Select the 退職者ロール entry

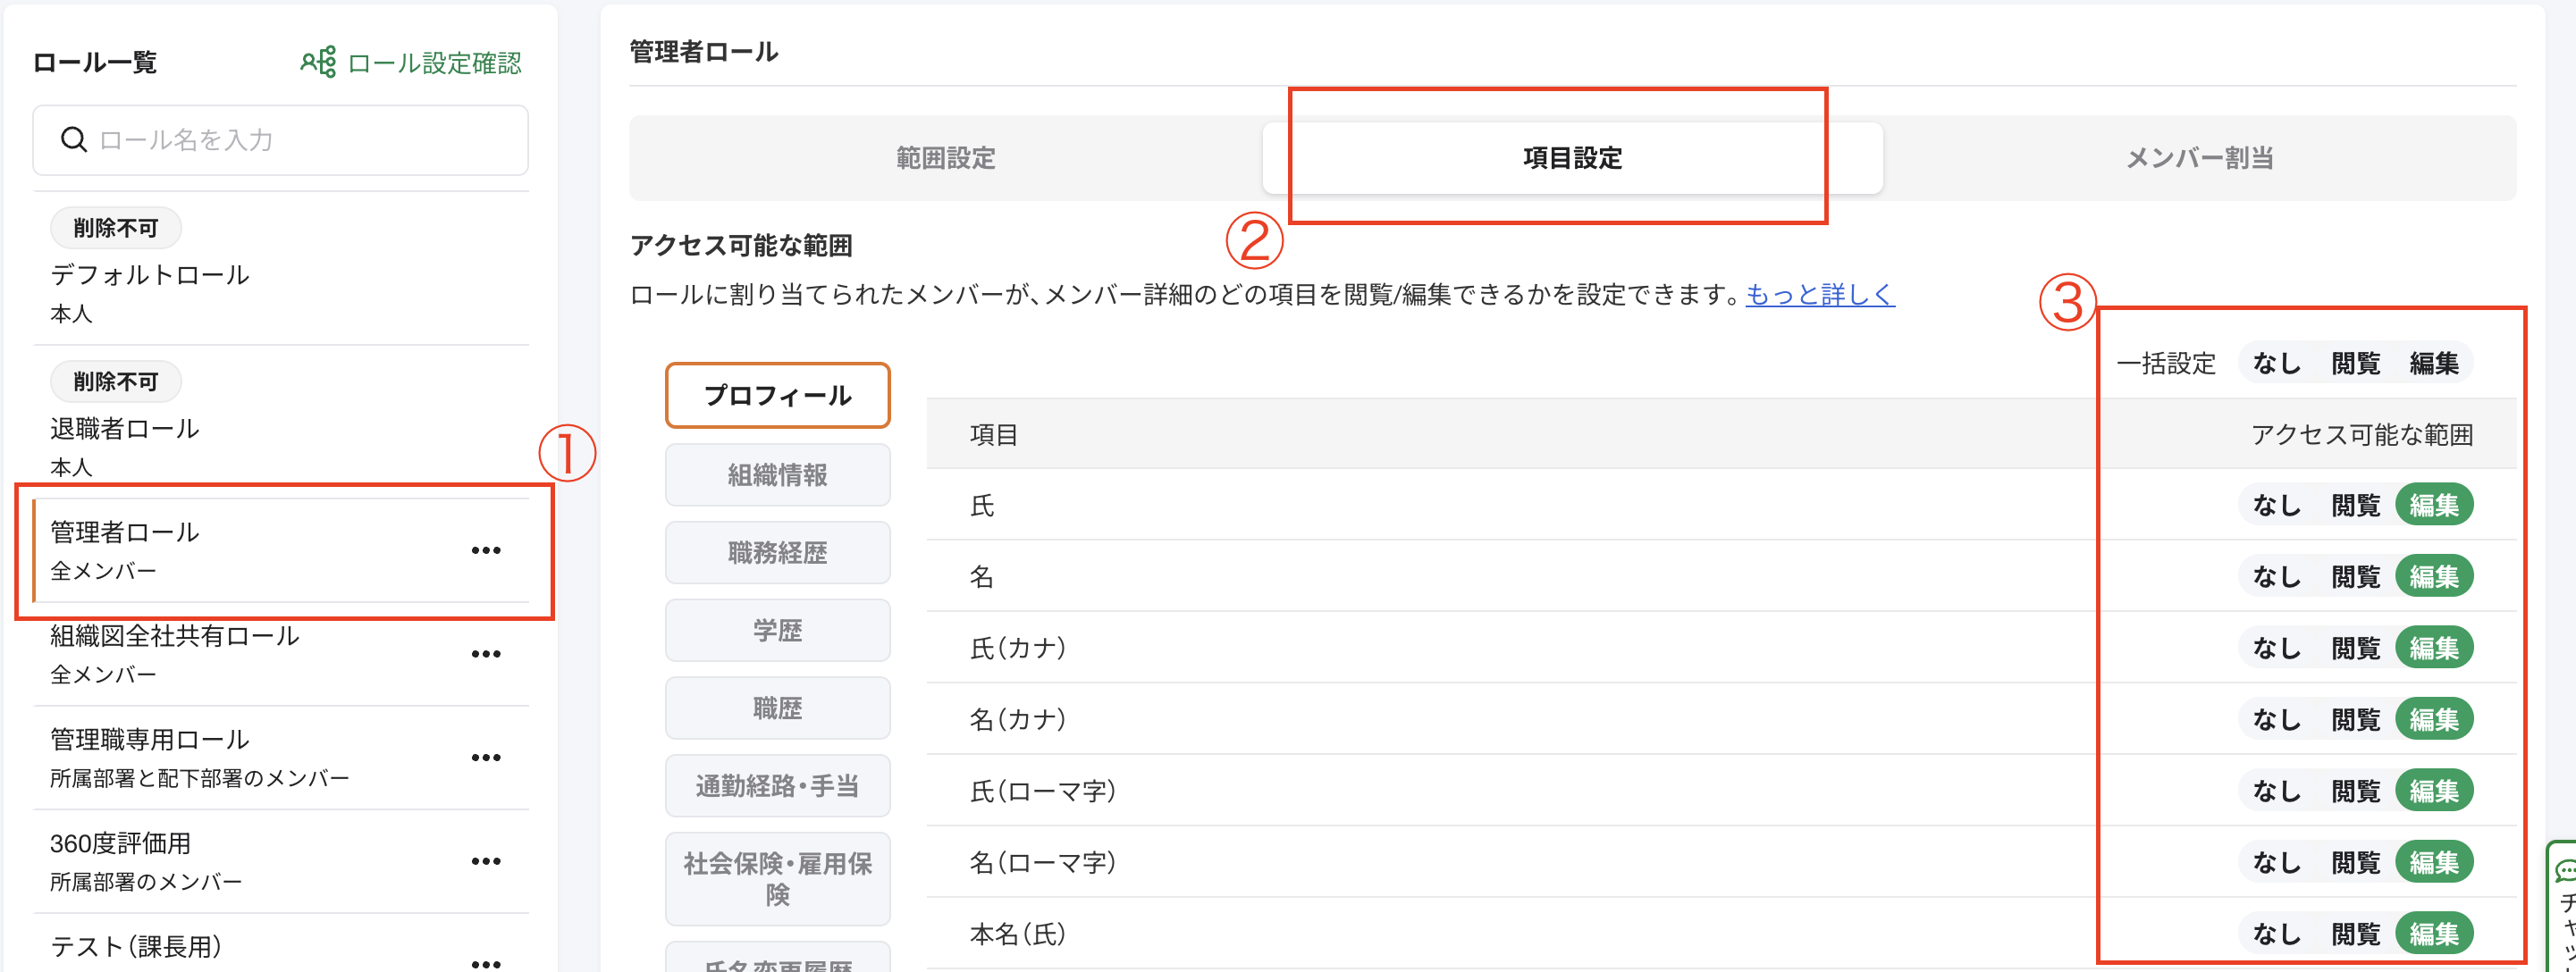tap(125, 428)
